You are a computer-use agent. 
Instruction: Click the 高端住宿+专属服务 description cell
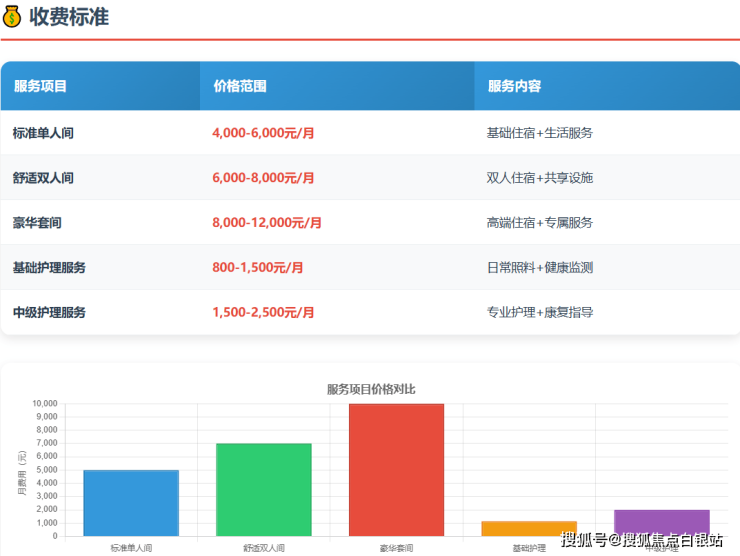click(540, 223)
